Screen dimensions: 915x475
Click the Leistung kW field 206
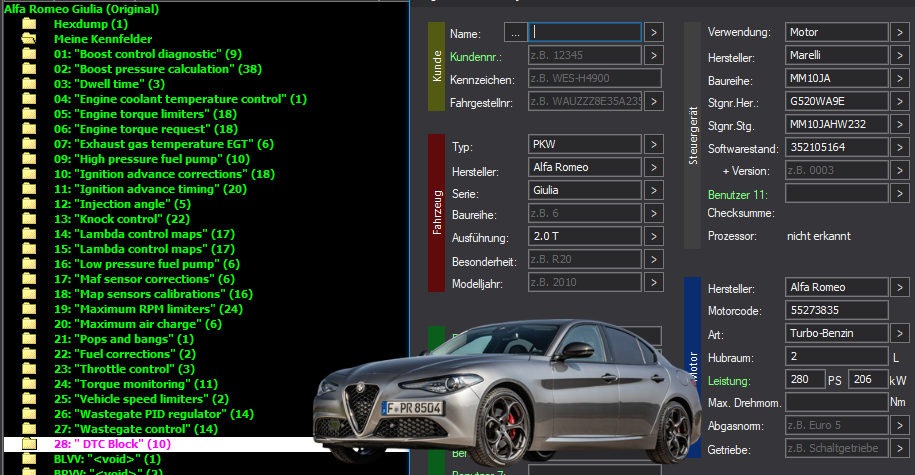click(x=868, y=379)
